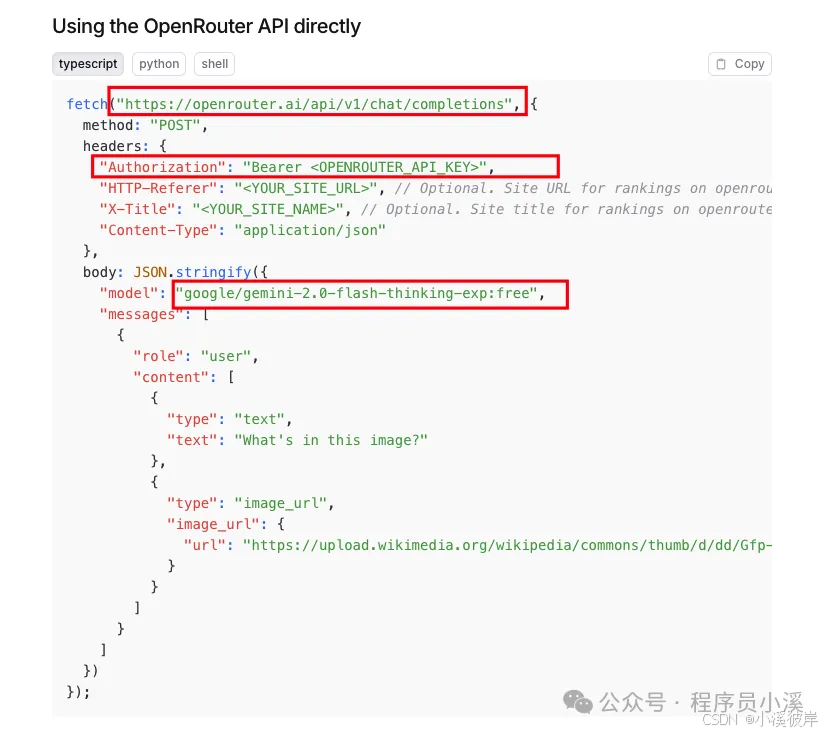Click the highlighted gemini-2.0-flash-thinking model name
This screenshot has height=735, width=830.
[x=370, y=293]
